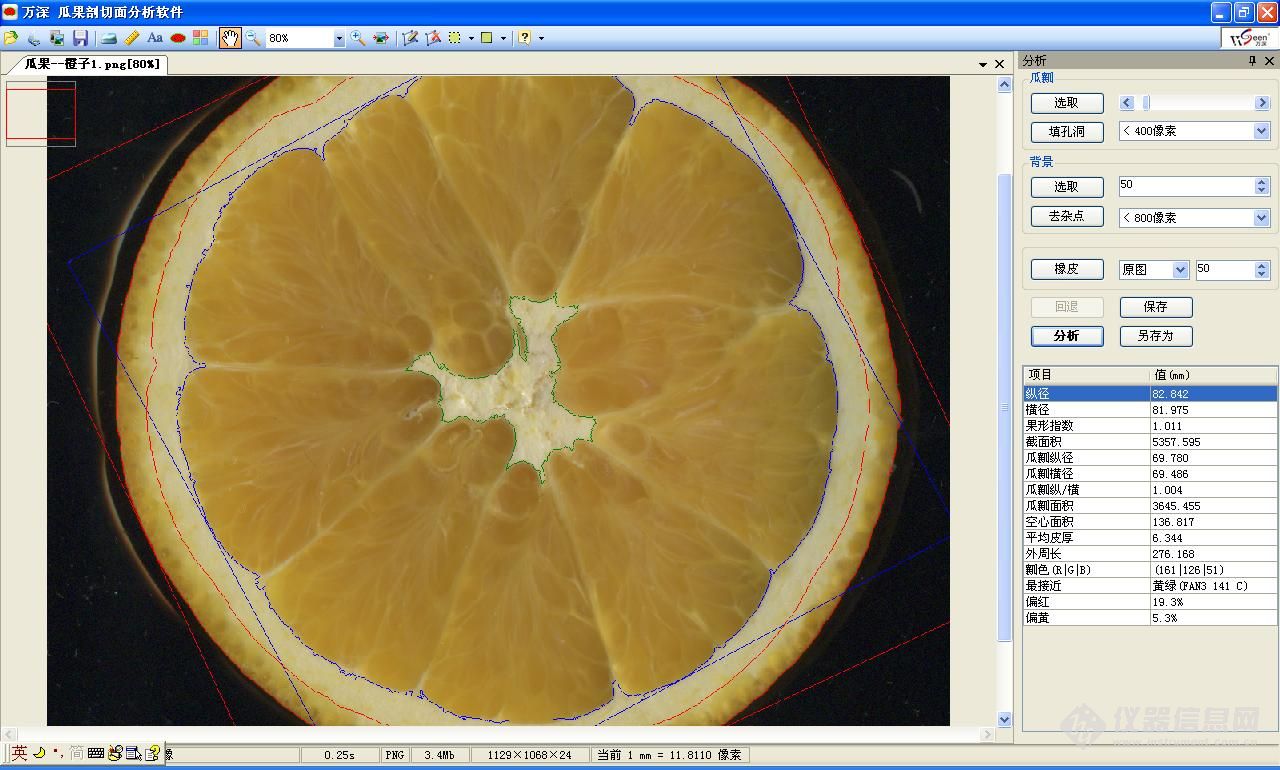Click the open file folder icon
The image size is (1280, 770).
tap(11, 38)
